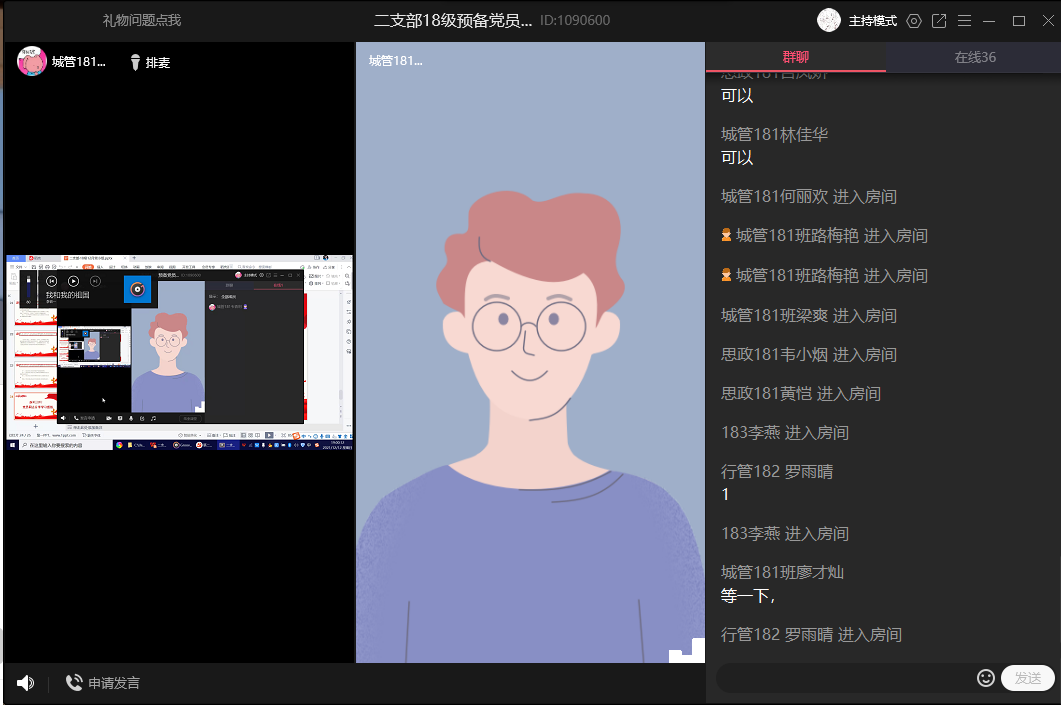Click username 城管181林佳华 in chat
The image size is (1061, 705).
coord(774,135)
